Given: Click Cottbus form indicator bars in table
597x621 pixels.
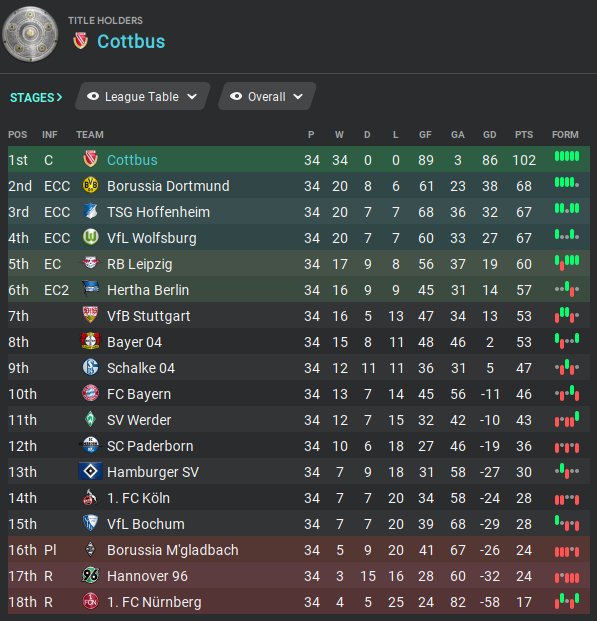Looking at the screenshot, I should tap(566, 156).
